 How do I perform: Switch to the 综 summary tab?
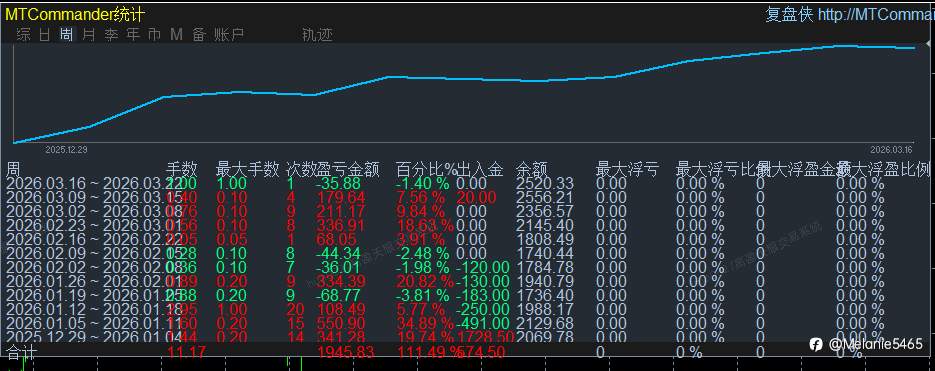(x=23, y=35)
